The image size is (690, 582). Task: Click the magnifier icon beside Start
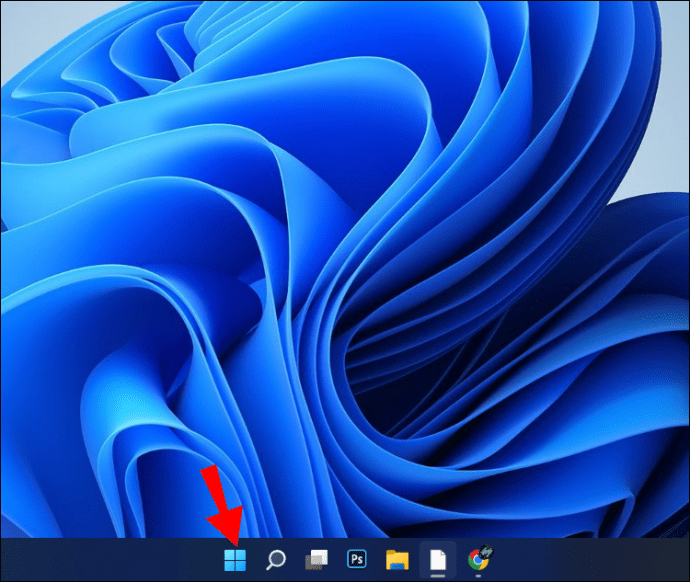276,559
